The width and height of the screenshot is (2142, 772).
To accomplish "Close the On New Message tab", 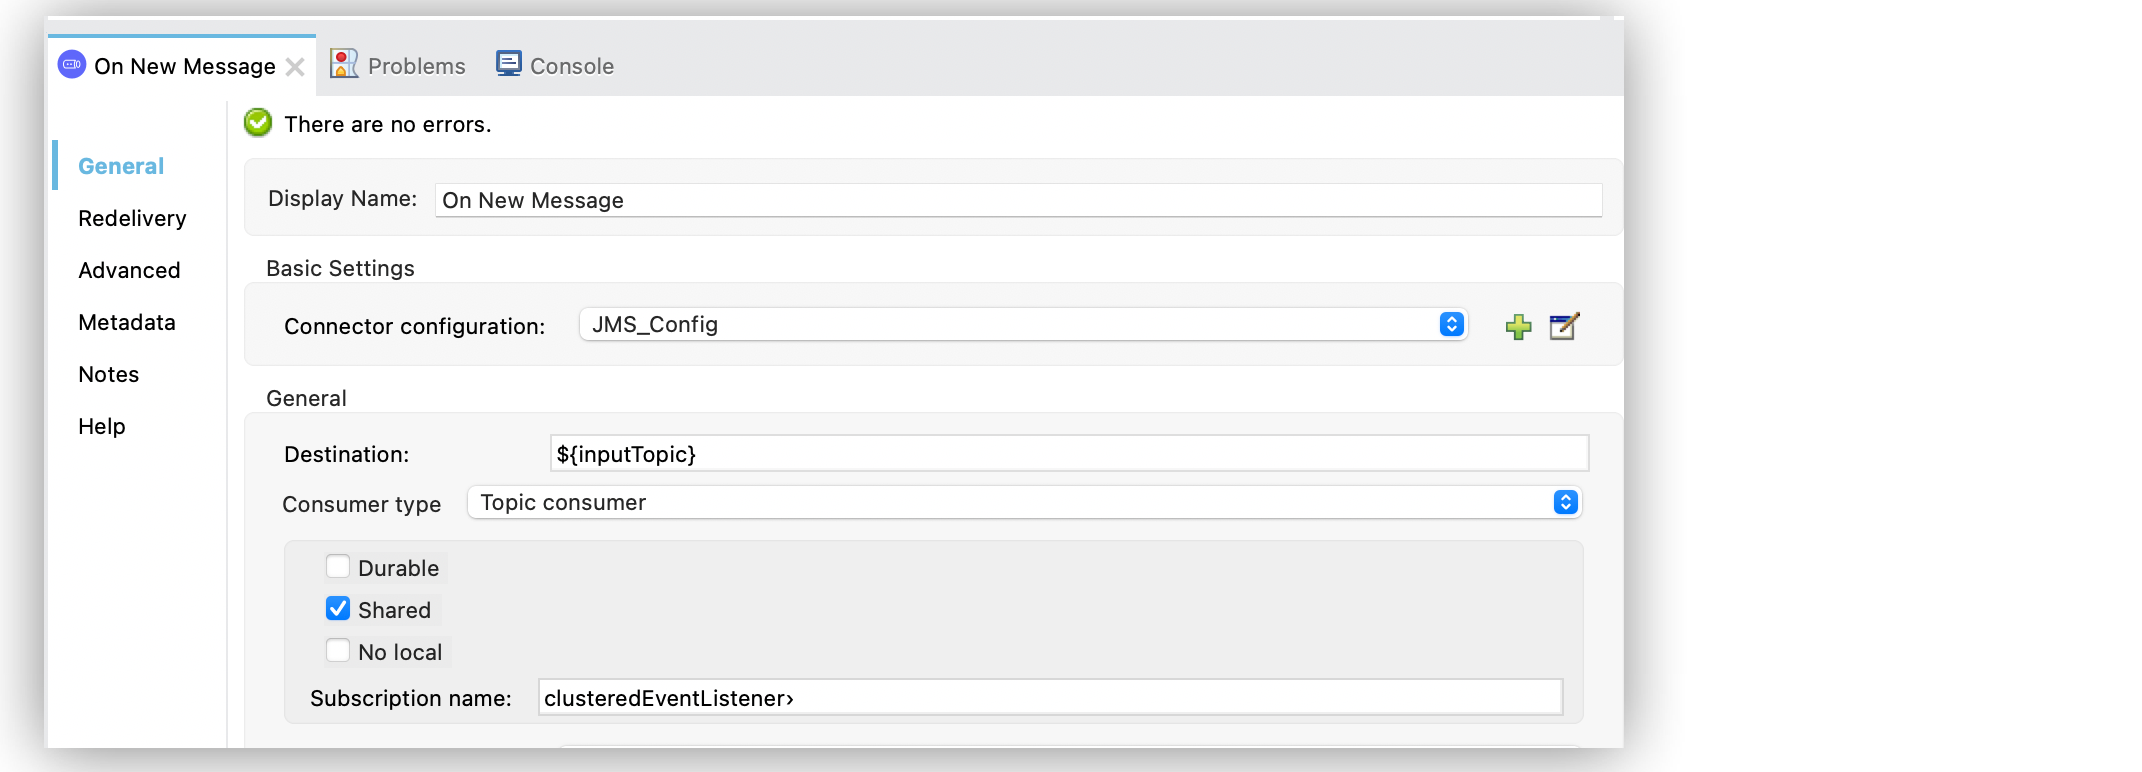I will pyautogui.click(x=295, y=67).
